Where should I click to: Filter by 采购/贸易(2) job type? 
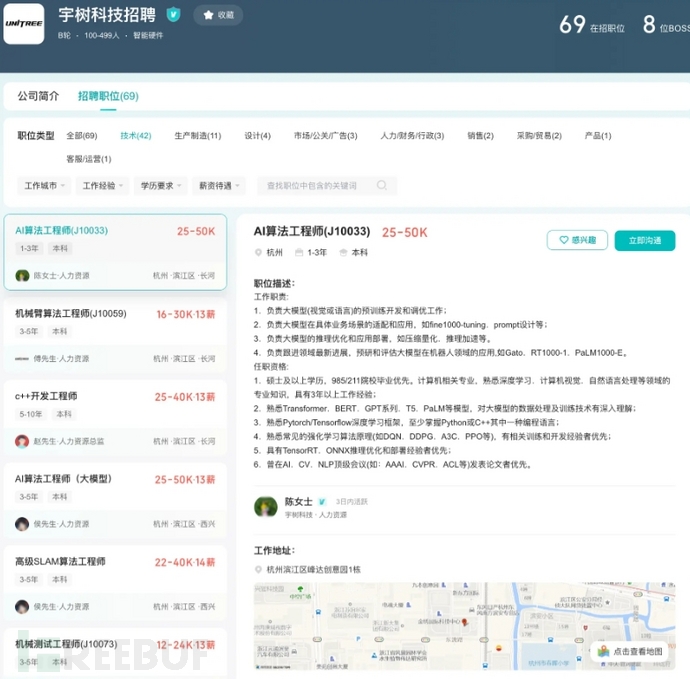pyautogui.click(x=539, y=136)
